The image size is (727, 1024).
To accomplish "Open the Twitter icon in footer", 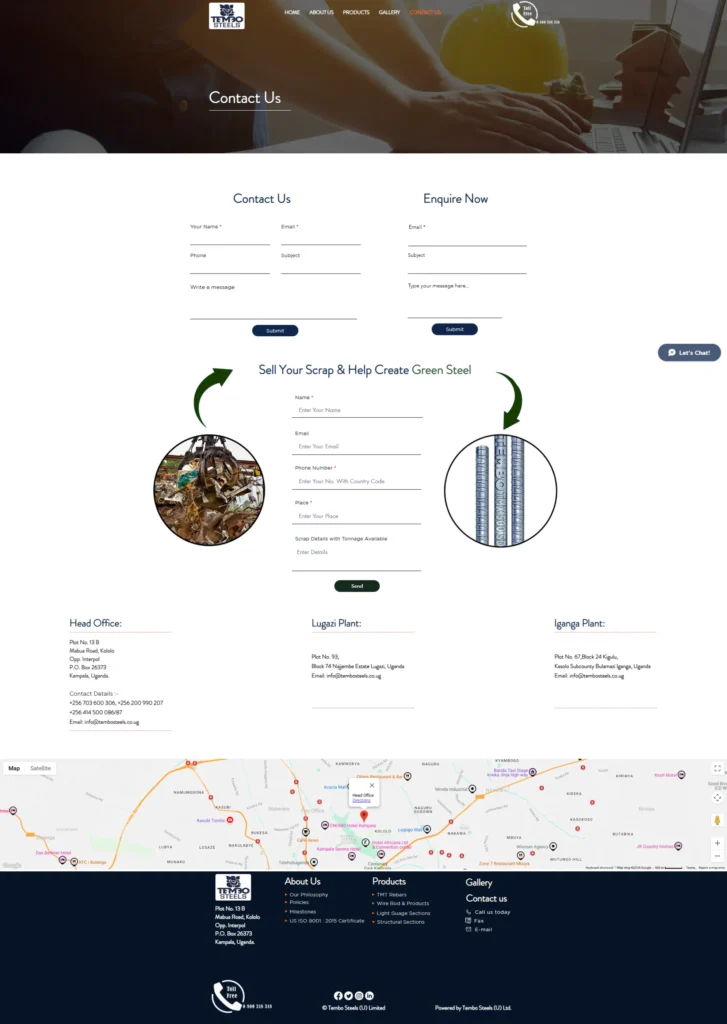I will tap(348, 996).
